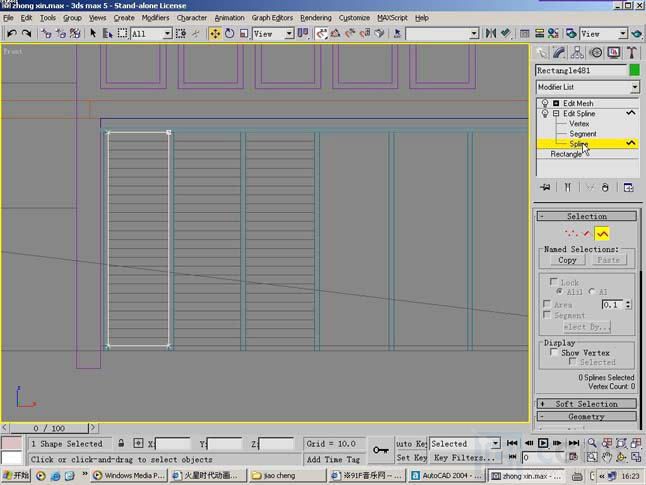Open AutoCAD 2004 from the taskbar

click(x=447, y=476)
